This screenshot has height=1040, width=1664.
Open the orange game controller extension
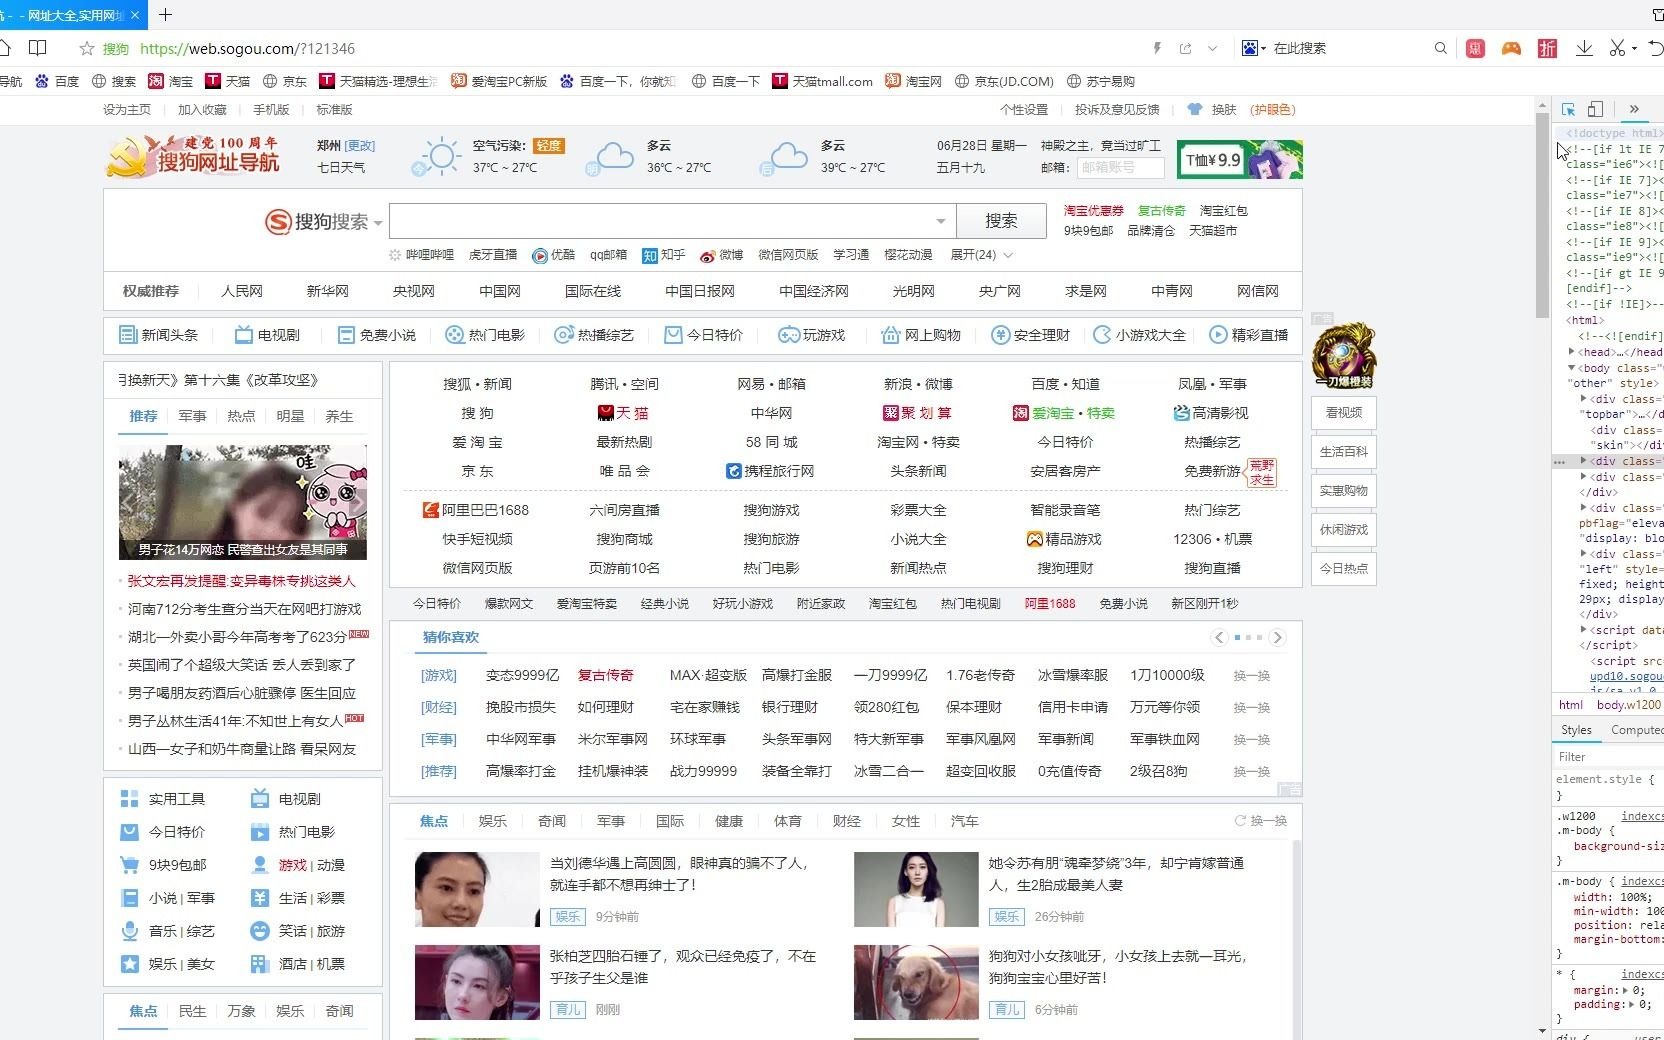(1511, 48)
